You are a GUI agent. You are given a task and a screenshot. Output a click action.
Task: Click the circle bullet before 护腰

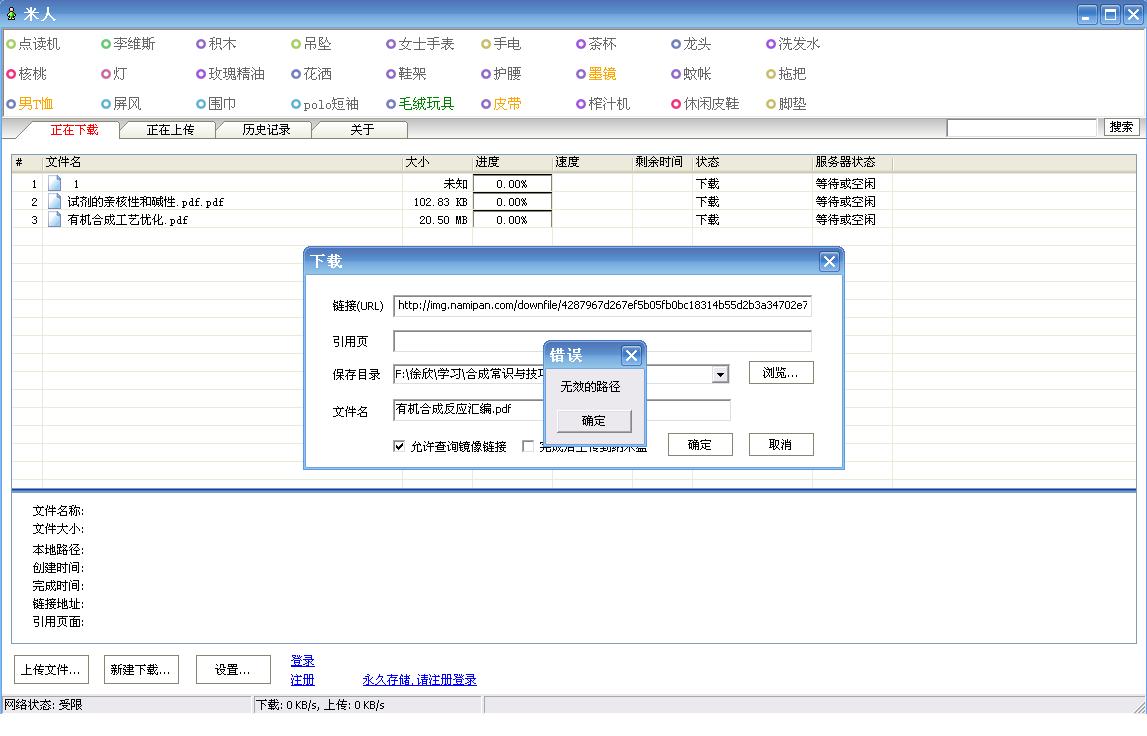click(486, 74)
